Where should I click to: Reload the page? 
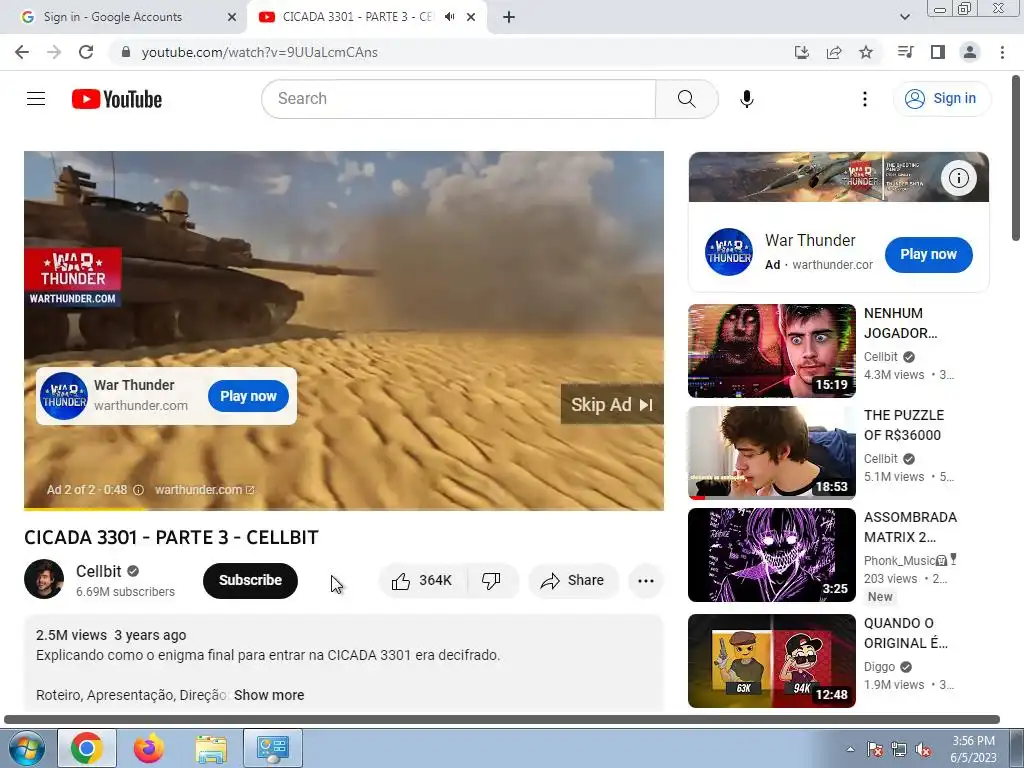pos(86,52)
